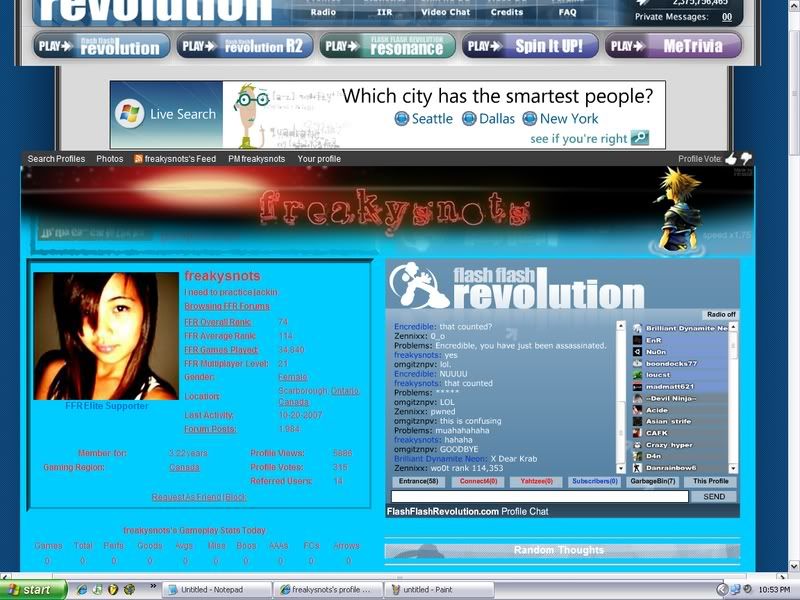Click Acide's avatar in the chat list

click(x=637, y=410)
